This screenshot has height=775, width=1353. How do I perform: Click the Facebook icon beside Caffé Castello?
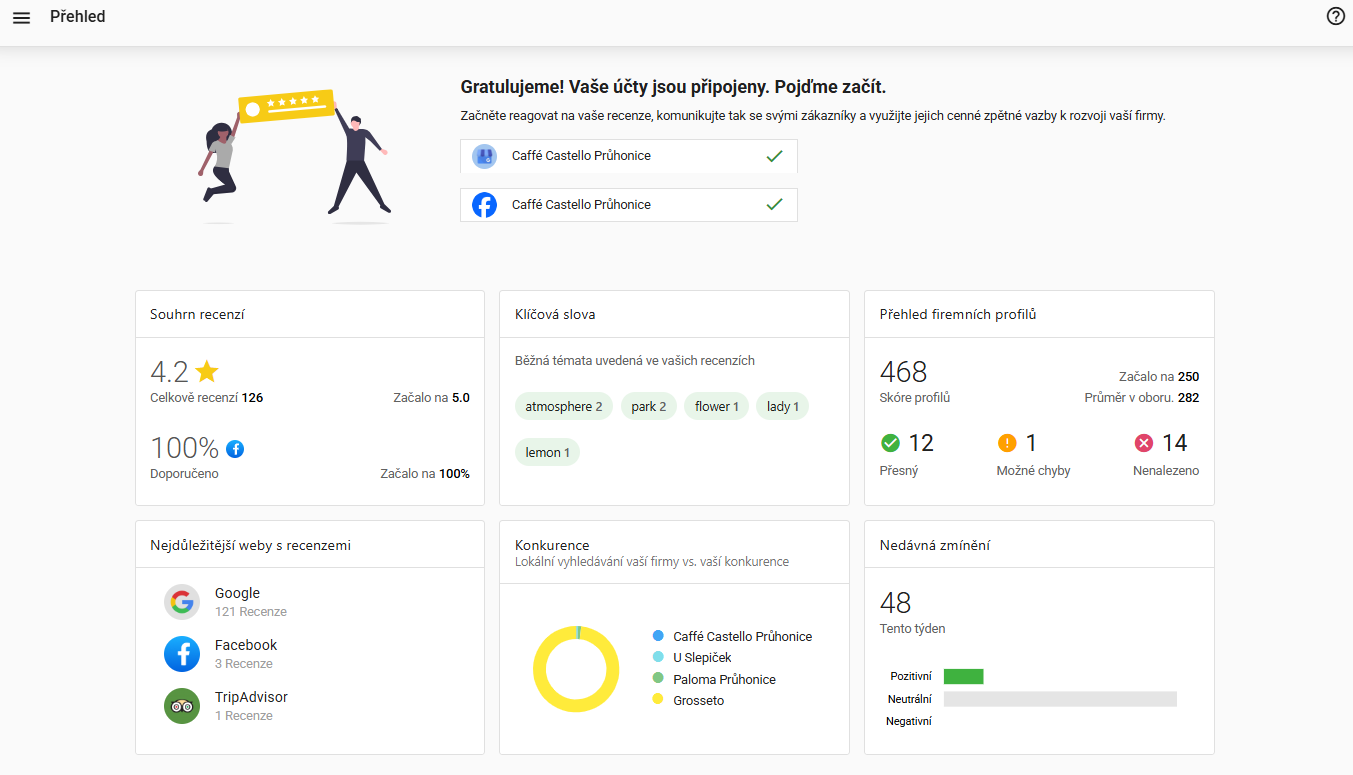click(x=485, y=205)
